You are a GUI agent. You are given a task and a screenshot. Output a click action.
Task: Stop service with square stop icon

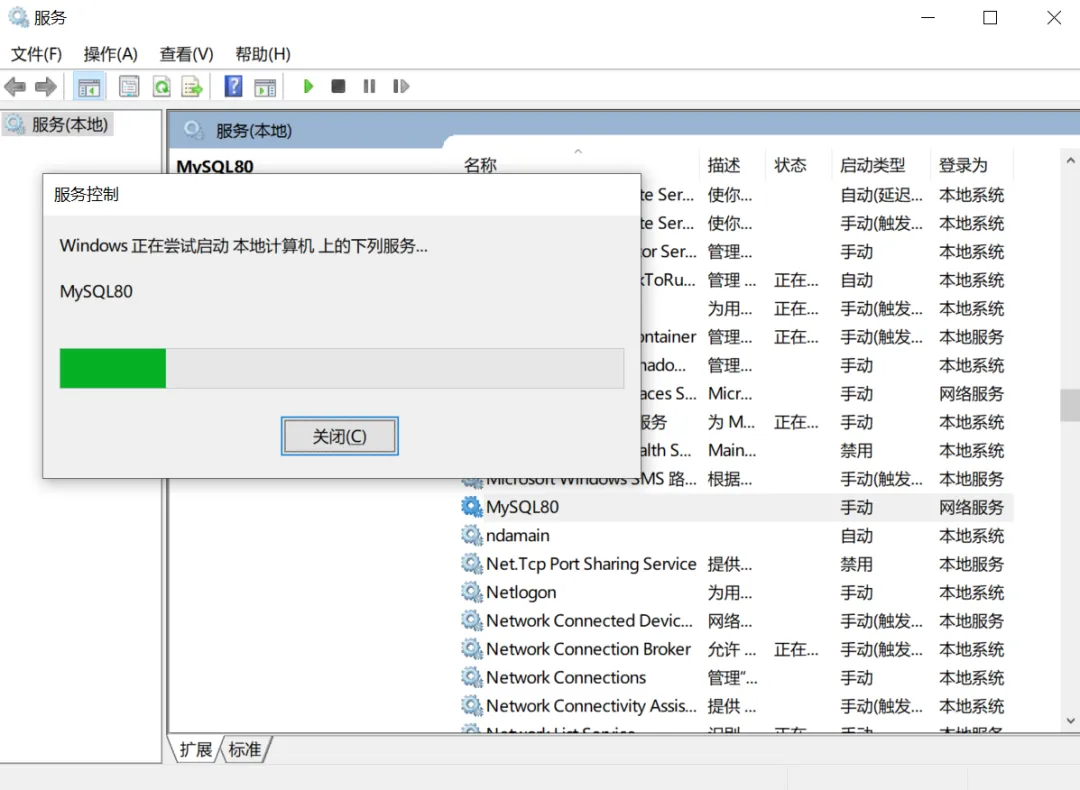(x=338, y=86)
